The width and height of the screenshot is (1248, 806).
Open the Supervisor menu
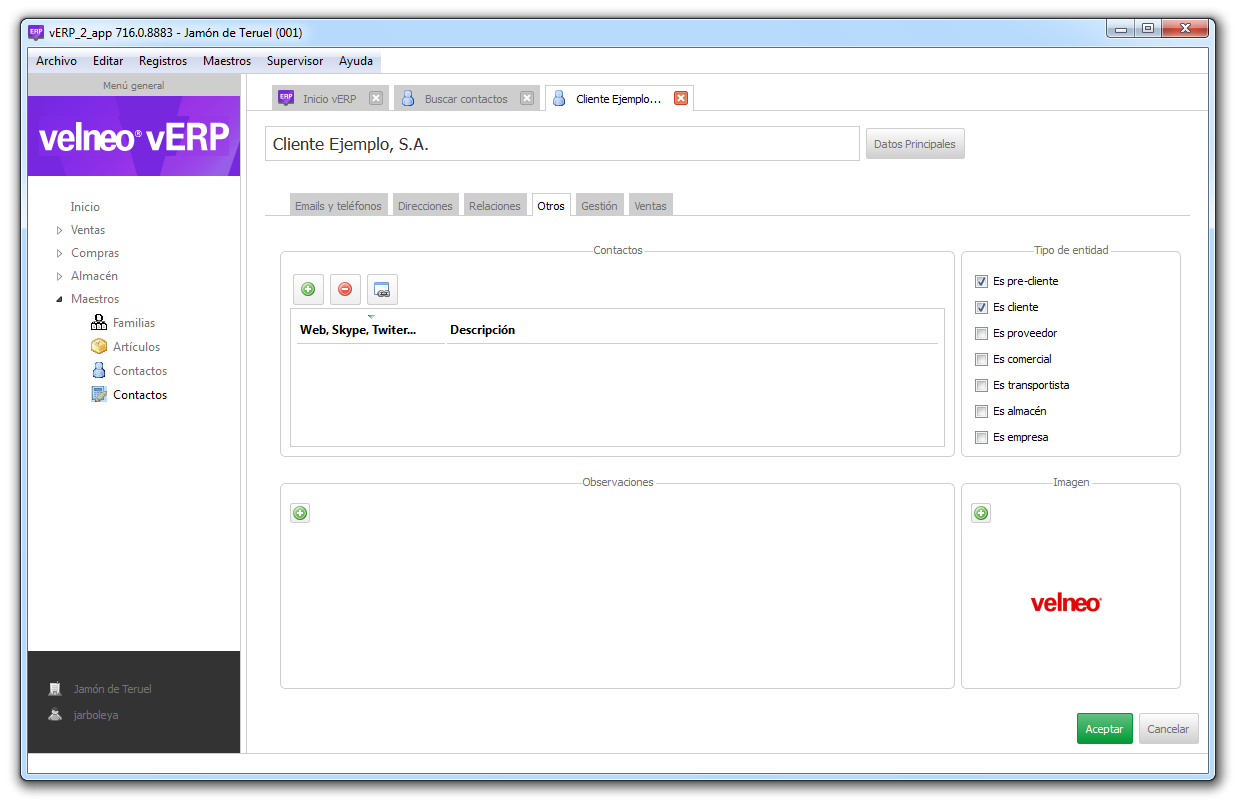(295, 61)
